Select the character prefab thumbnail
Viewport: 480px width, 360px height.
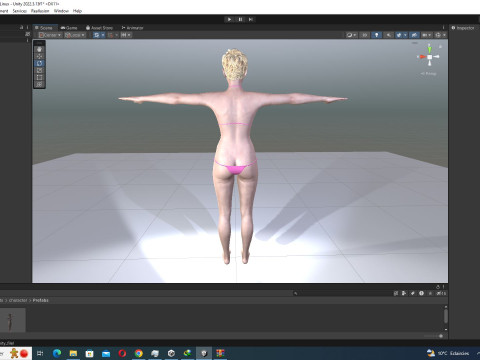point(12,320)
